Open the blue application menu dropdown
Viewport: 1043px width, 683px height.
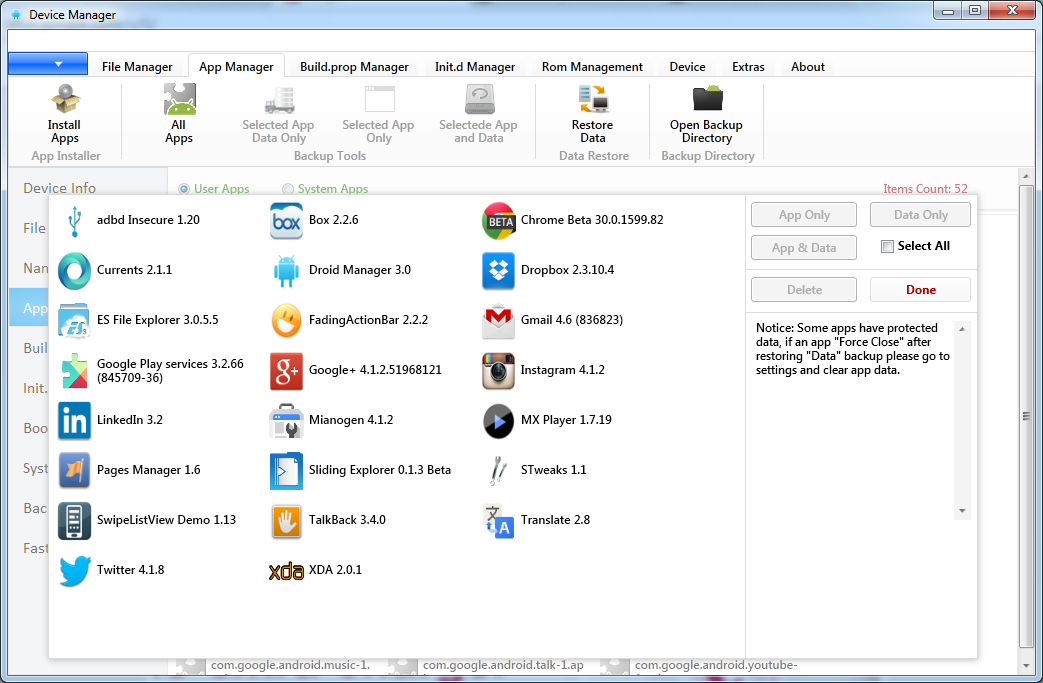pyautogui.click(x=48, y=64)
